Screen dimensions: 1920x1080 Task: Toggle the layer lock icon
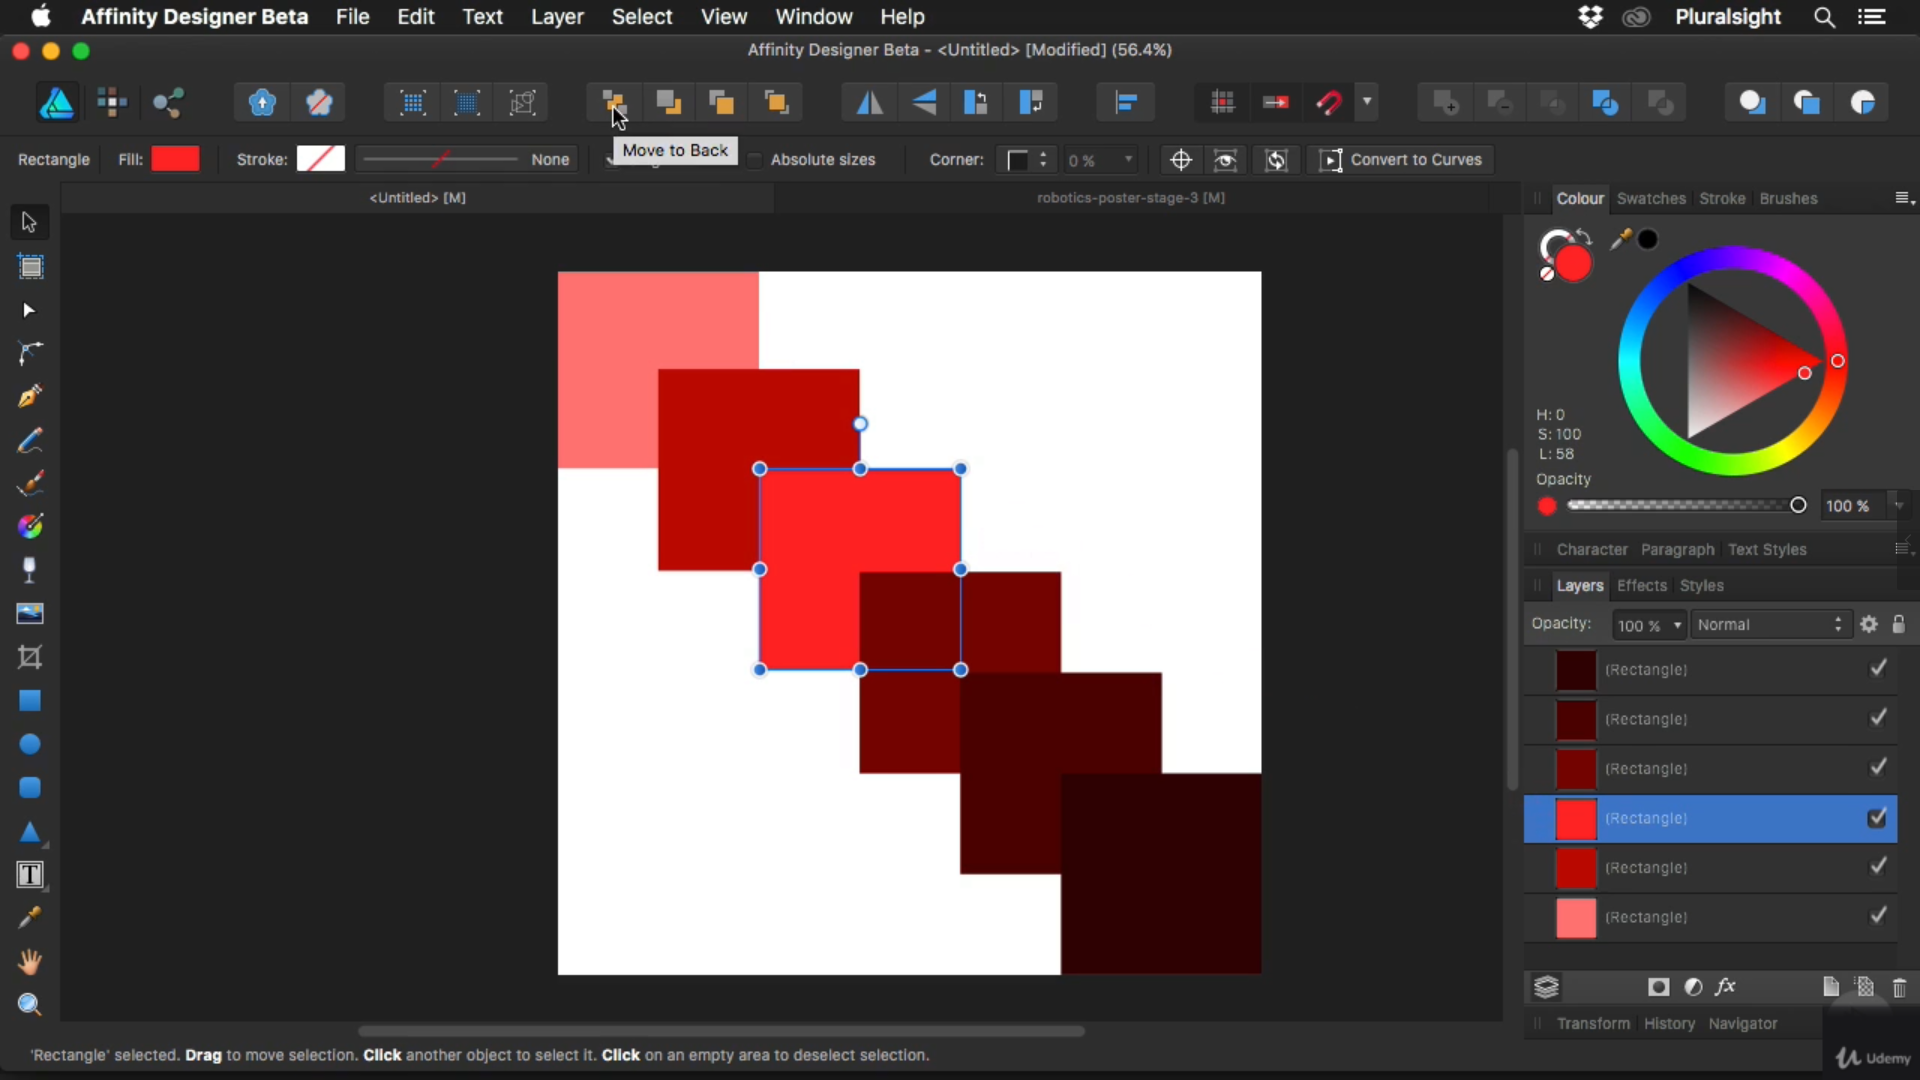[1899, 625]
